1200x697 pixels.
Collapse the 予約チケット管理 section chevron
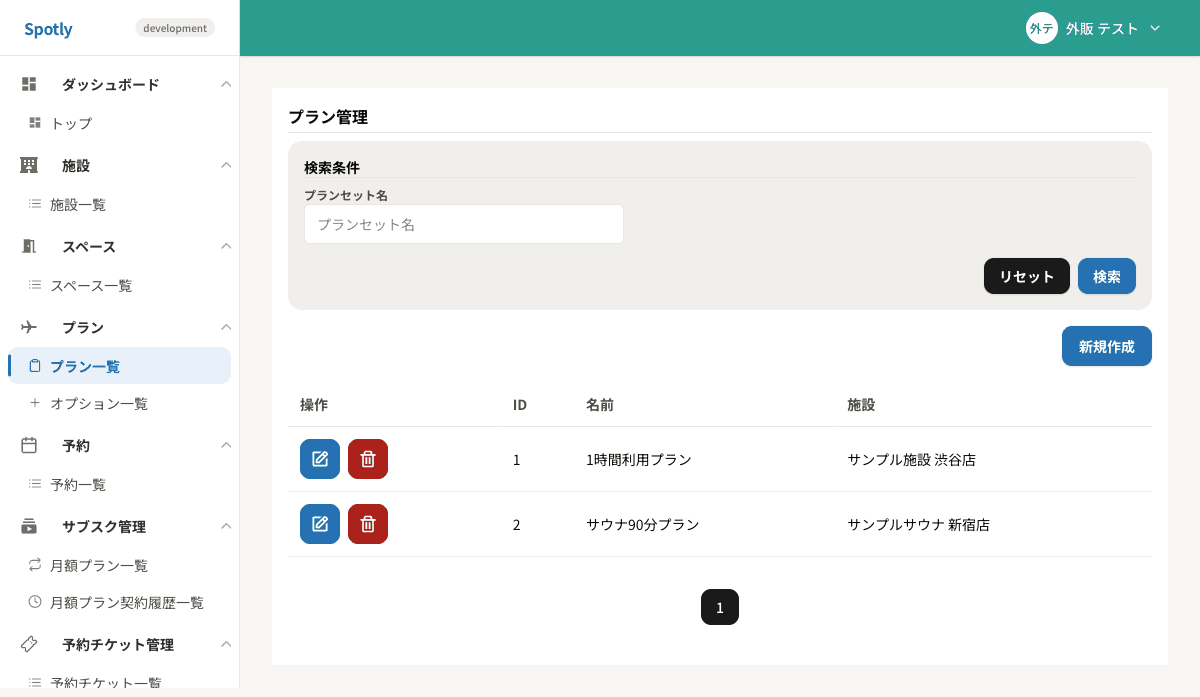(x=226, y=644)
